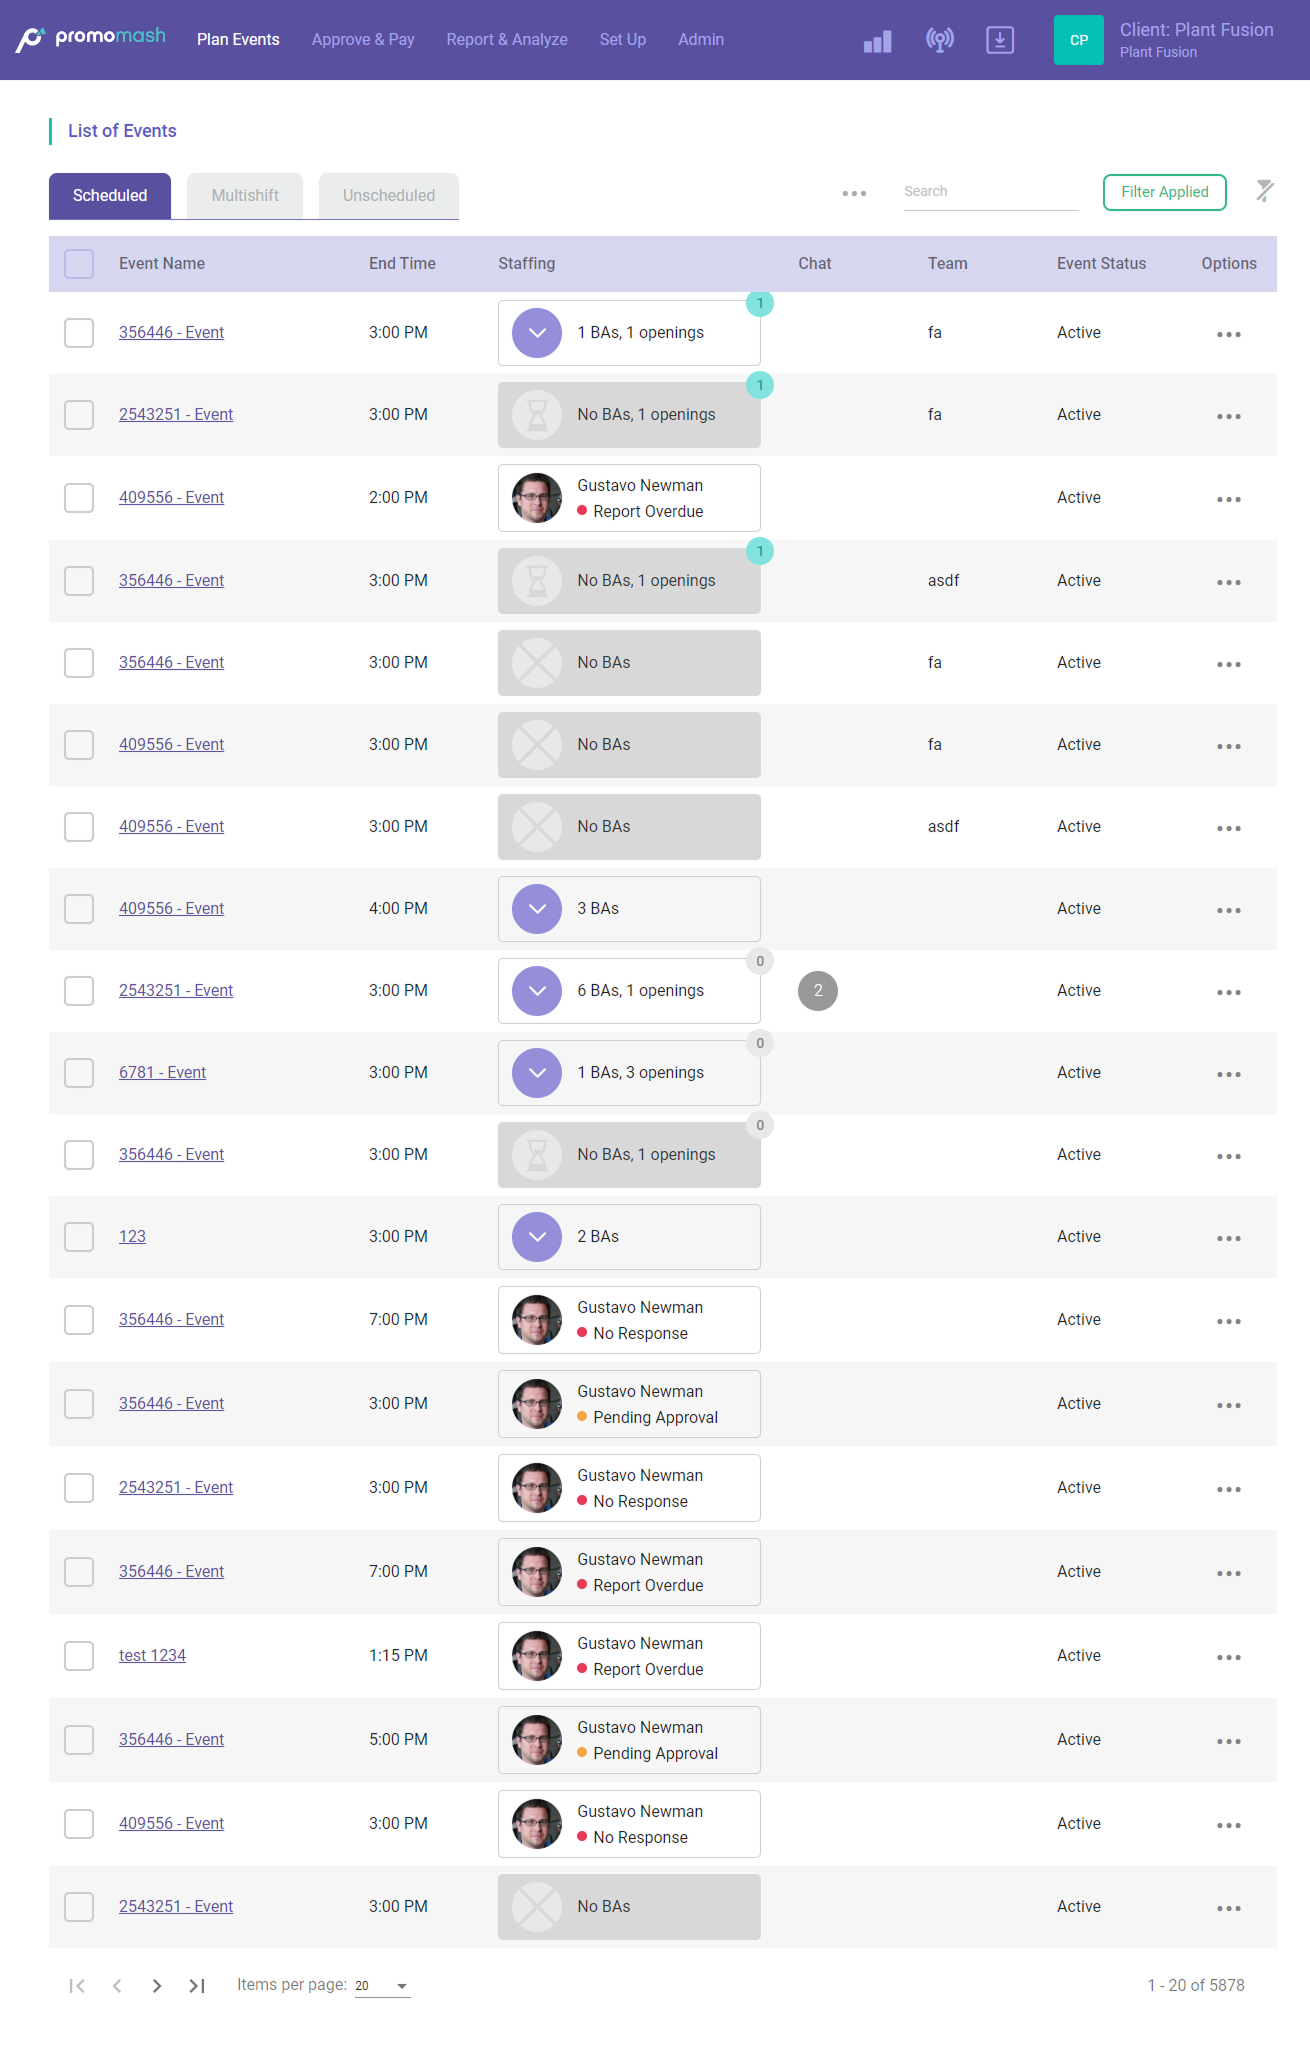Viewport: 1310px width, 2050px height.
Task: Open the Items per page dropdown
Action: (383, 1986)
